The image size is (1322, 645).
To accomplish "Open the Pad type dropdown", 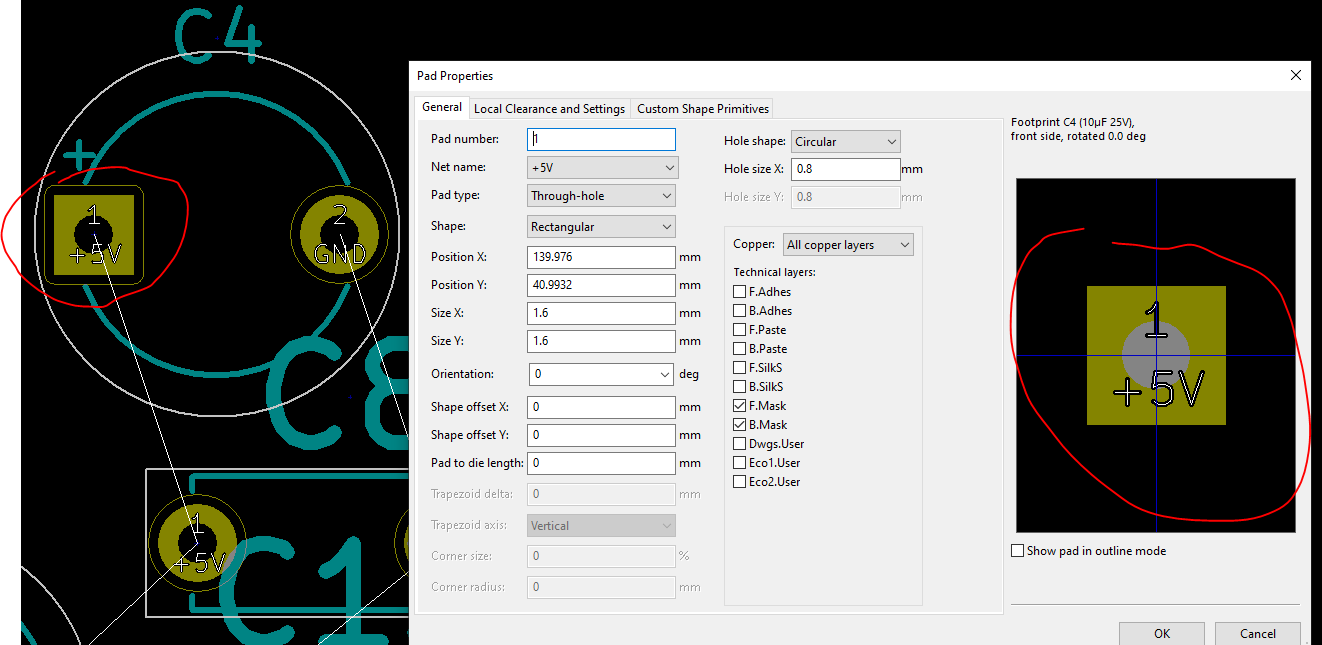I will (601, 196).
